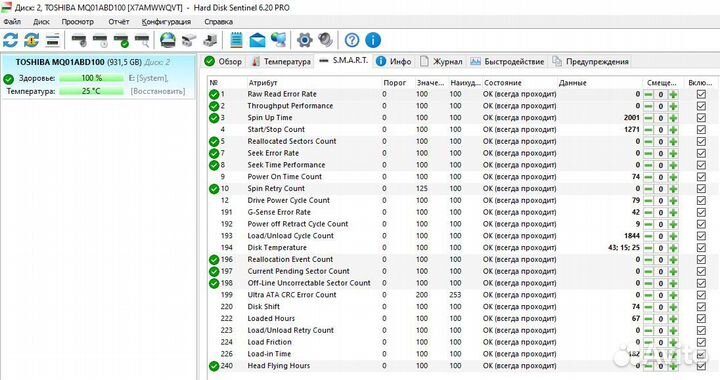Screen dimensions: 720x380
Task: Toggle enable checkbox for G-Sense Error Rate
Action: (701, 212)
